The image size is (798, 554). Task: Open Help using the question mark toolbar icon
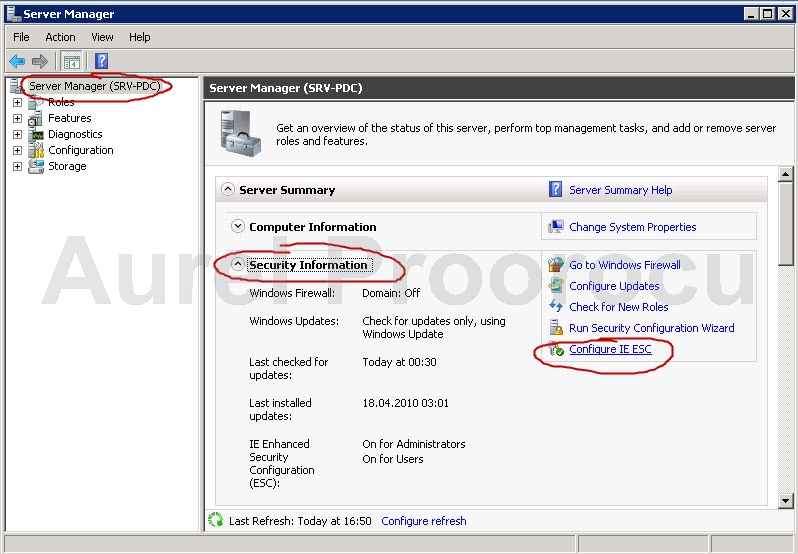click(x=101, y=61)
